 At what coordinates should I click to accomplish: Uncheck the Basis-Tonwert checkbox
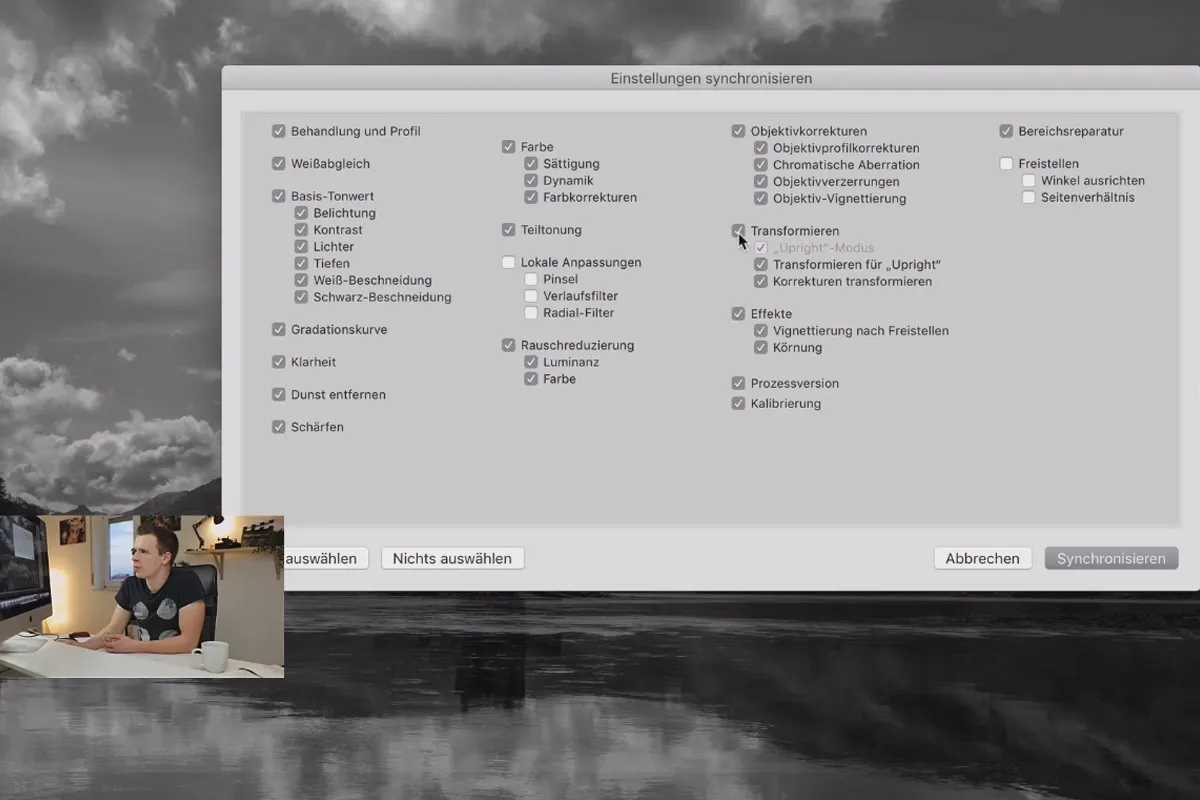point(279,196)
